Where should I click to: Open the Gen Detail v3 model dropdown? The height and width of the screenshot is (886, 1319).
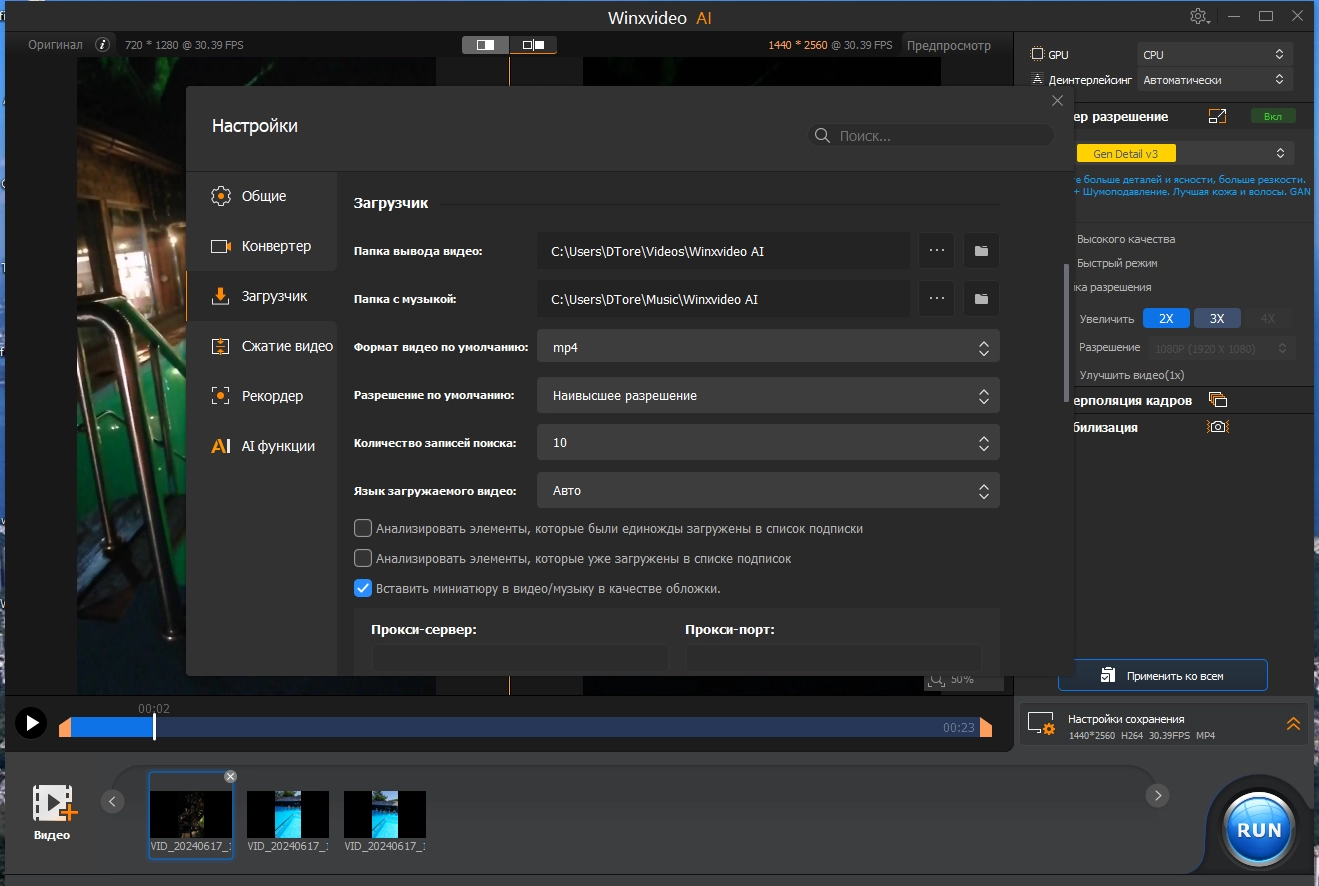(x=1181, y=154)
